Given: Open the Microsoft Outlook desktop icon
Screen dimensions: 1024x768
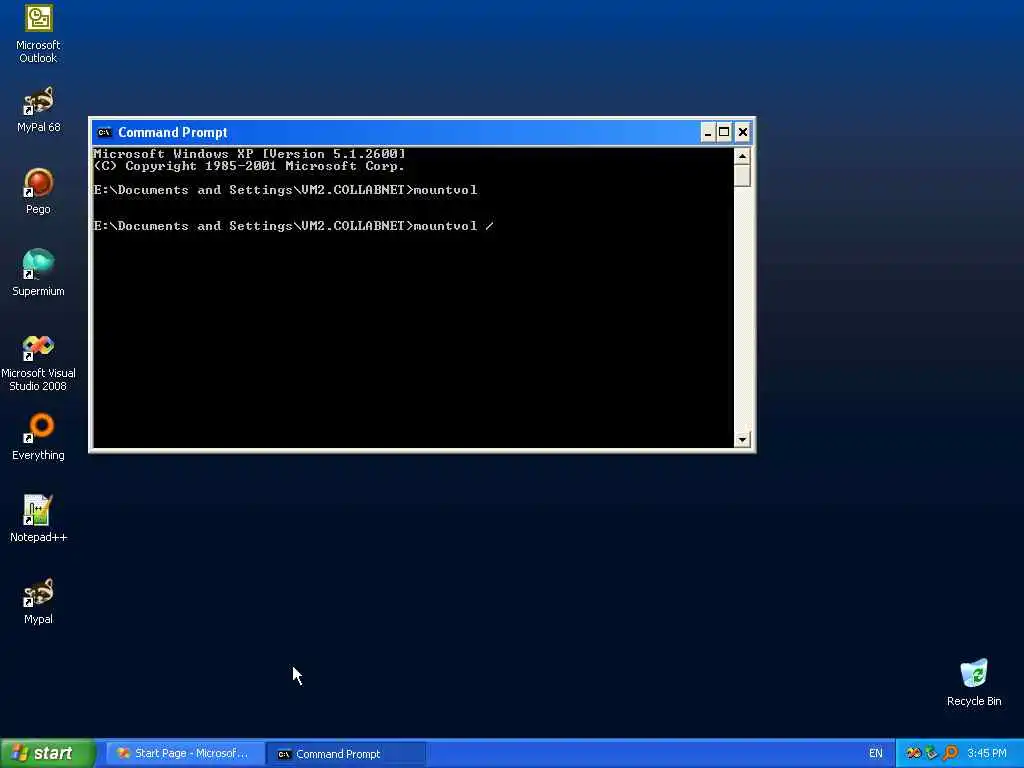Looking at the screenshot, I should pyautogui.click(x=38, y=34).
